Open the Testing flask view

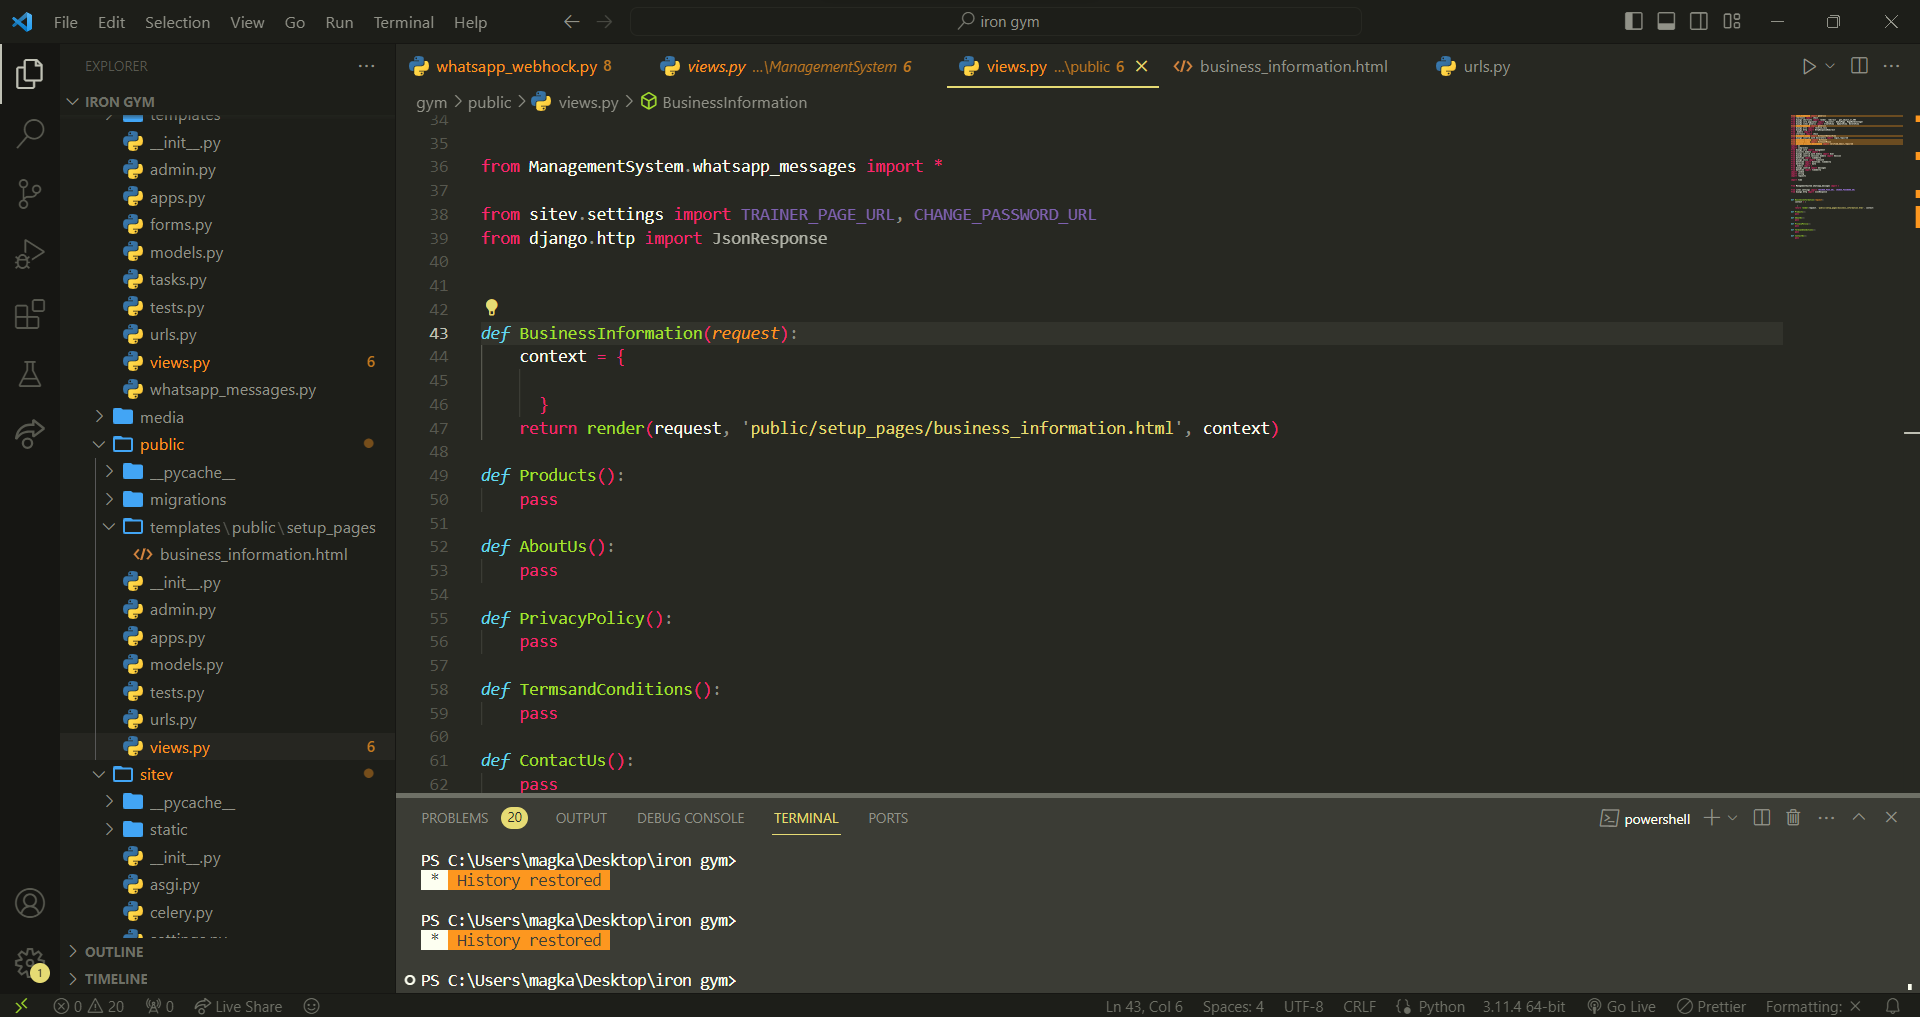tap(30, 374)
